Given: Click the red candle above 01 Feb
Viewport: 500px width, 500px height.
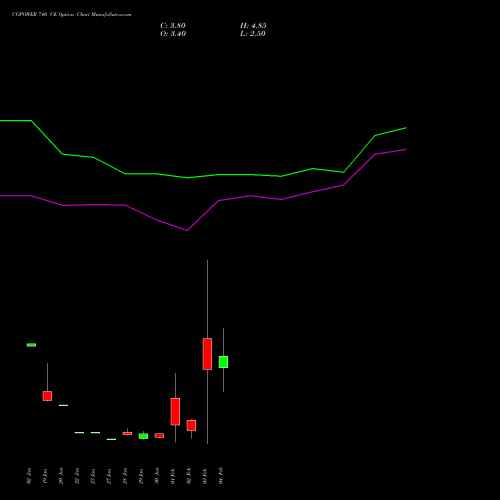Looking at the screenshot, I should click(175, 411).
